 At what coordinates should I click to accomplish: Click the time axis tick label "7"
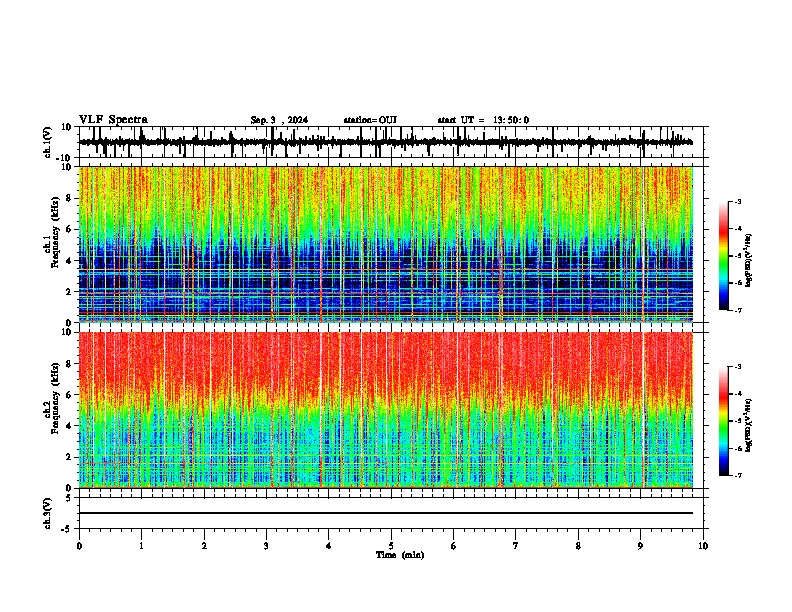click(x=516, y=546)
